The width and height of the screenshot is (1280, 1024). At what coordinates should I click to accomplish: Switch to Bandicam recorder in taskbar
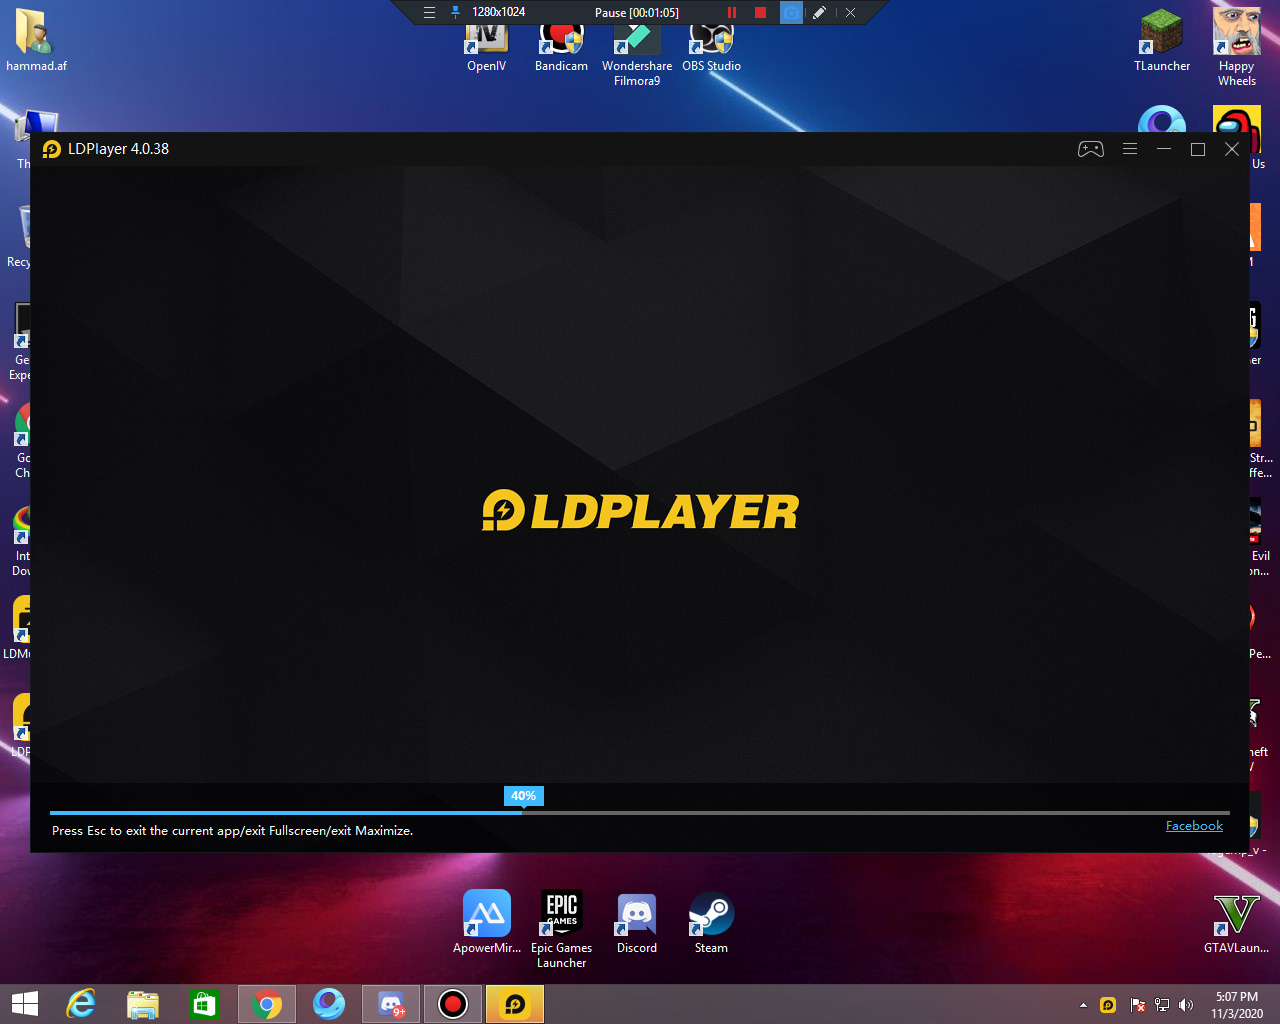click(x=453, y=1004)
